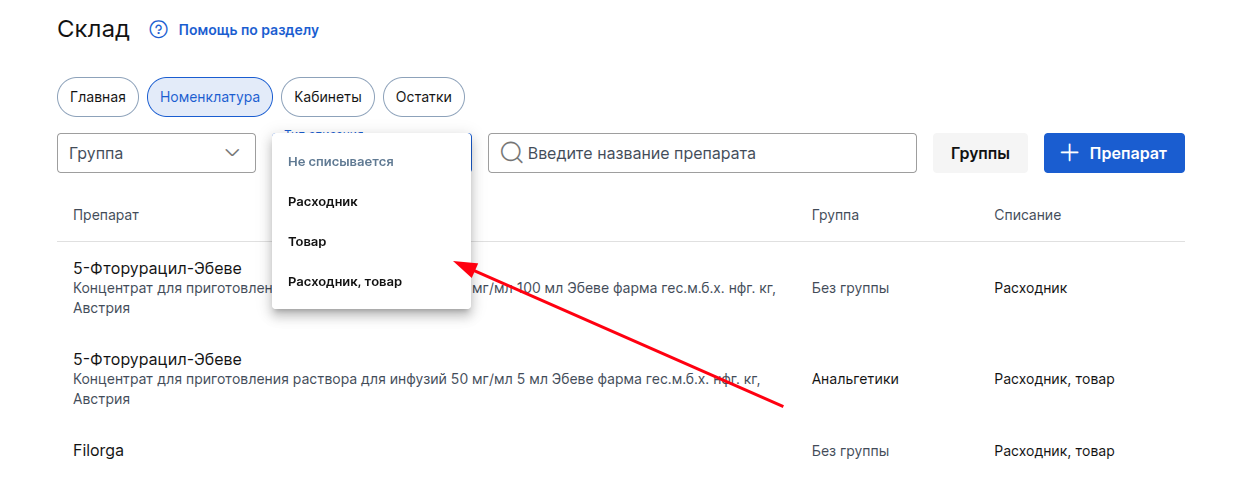Screen dimensions: 1253x482
Task: Click the plus icon on Препарат button
Action: pyautogui.click(x=1069, y=153)
